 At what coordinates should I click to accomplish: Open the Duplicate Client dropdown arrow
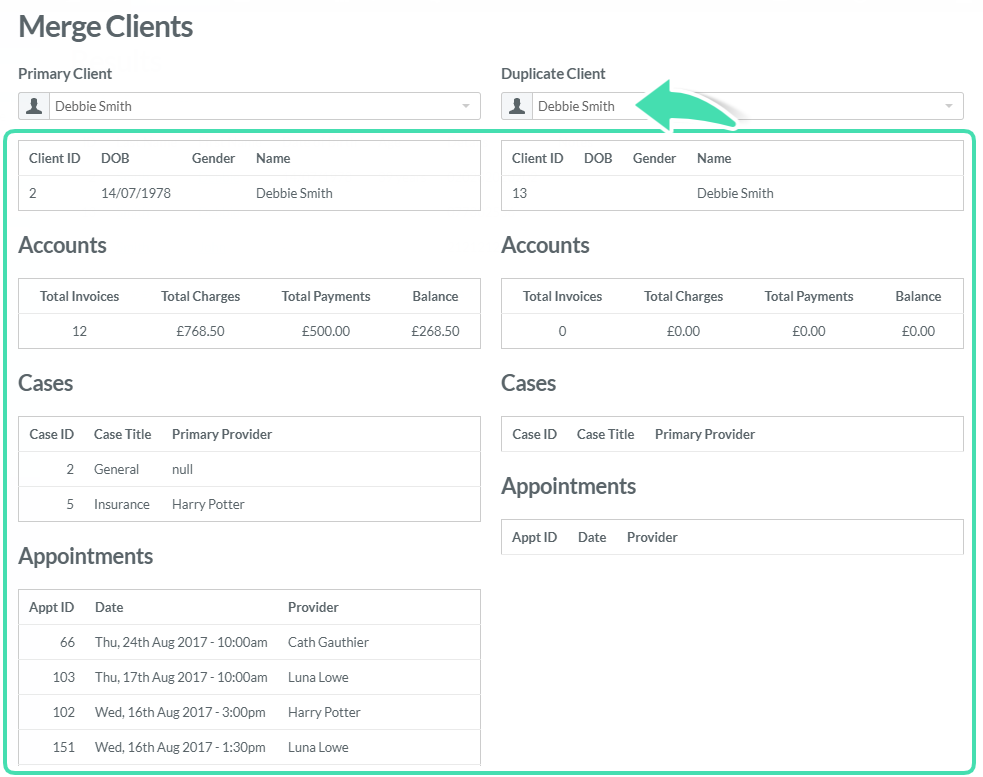949,106
